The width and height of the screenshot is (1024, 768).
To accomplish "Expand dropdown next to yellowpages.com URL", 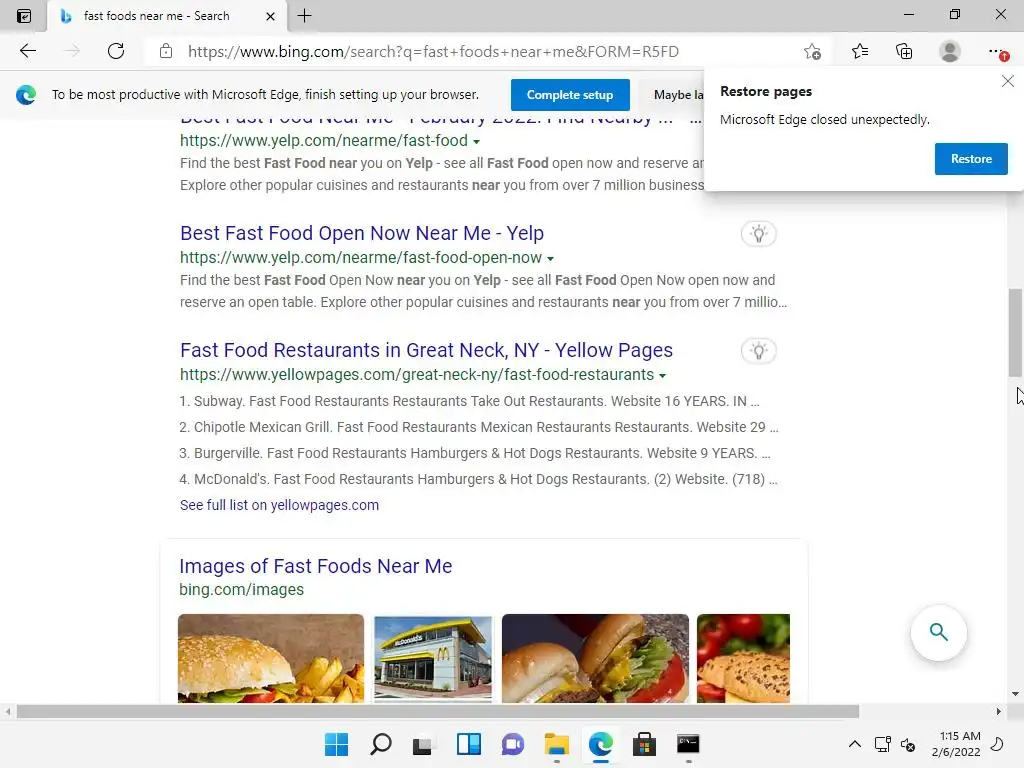I will tap(662, 376).
